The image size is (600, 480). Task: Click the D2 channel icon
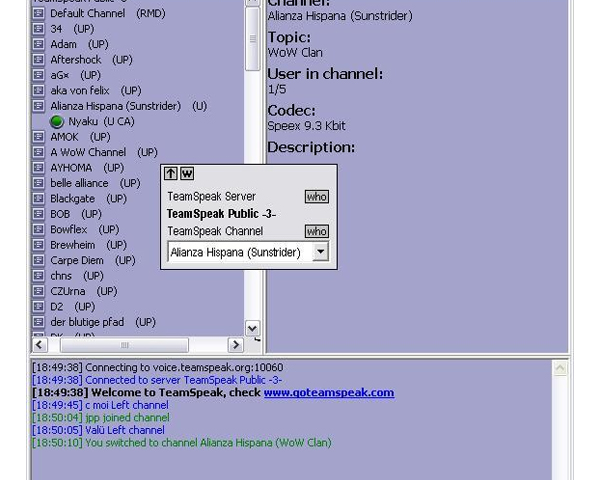pyautogui.click(x=38, y=307)
